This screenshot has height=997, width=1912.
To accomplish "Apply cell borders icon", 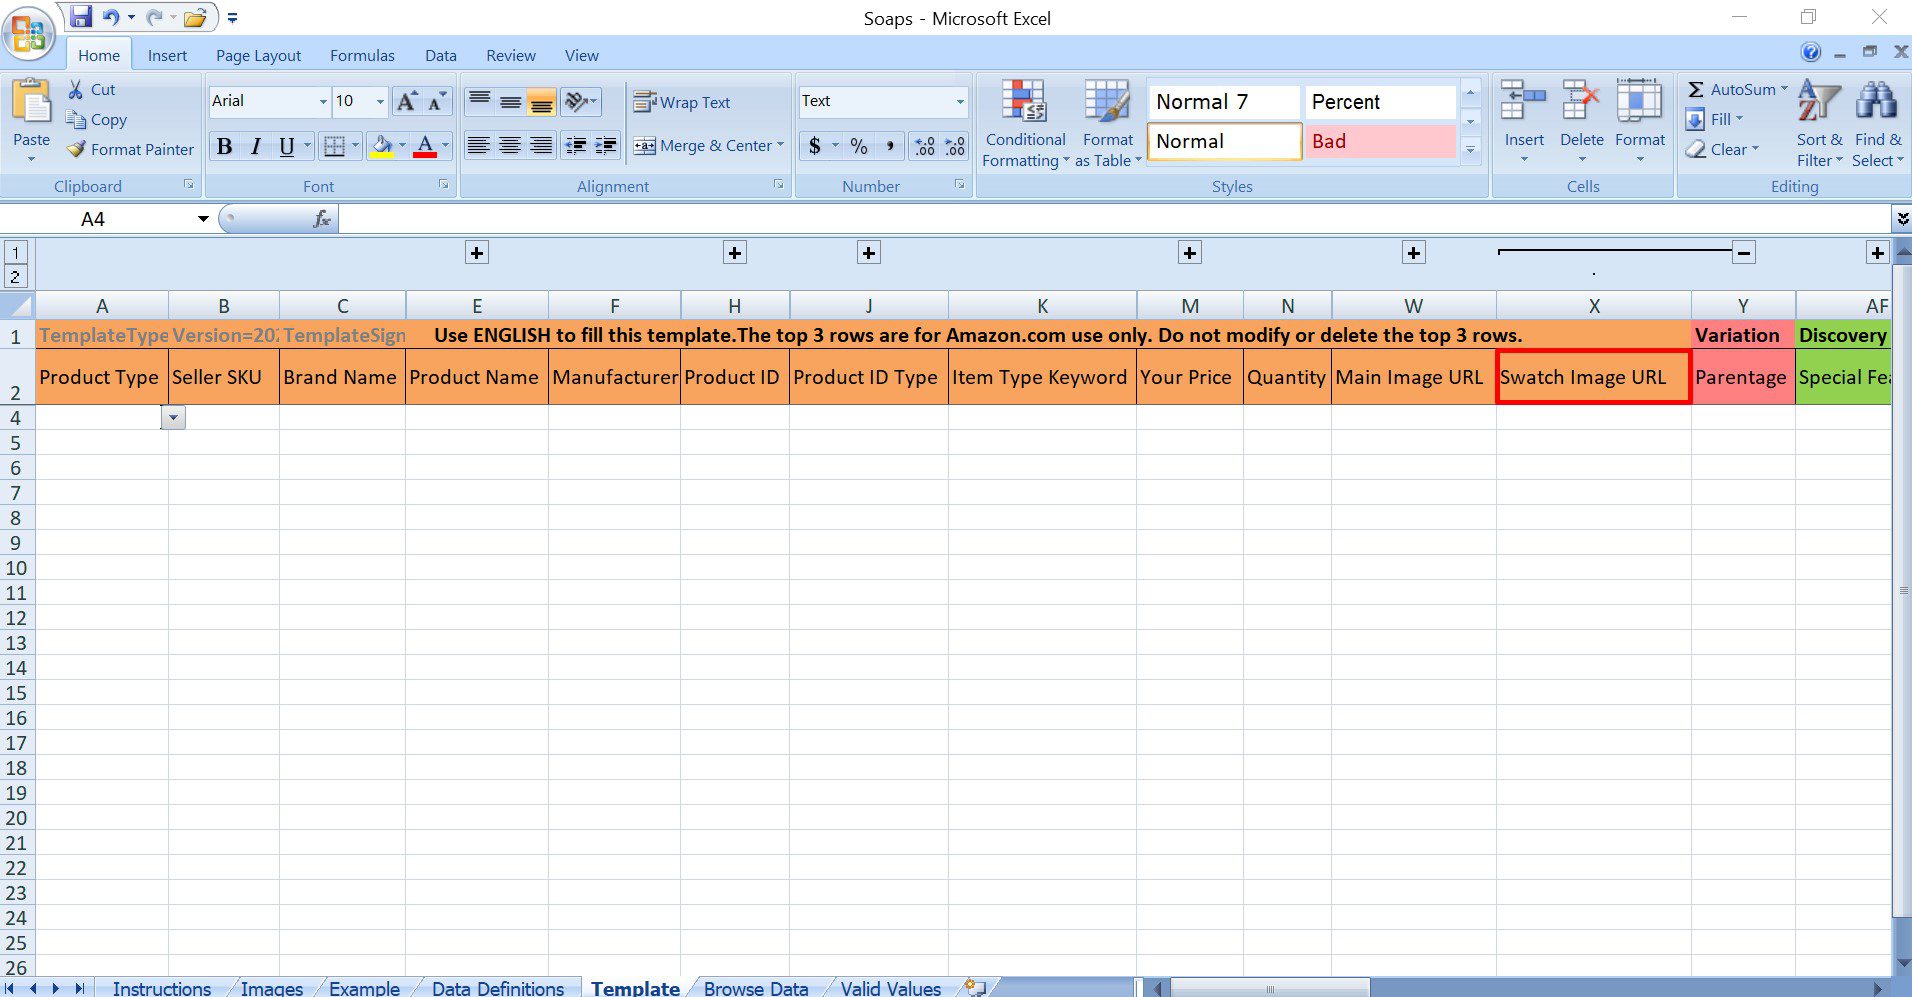I will click(x=334, y=146).
